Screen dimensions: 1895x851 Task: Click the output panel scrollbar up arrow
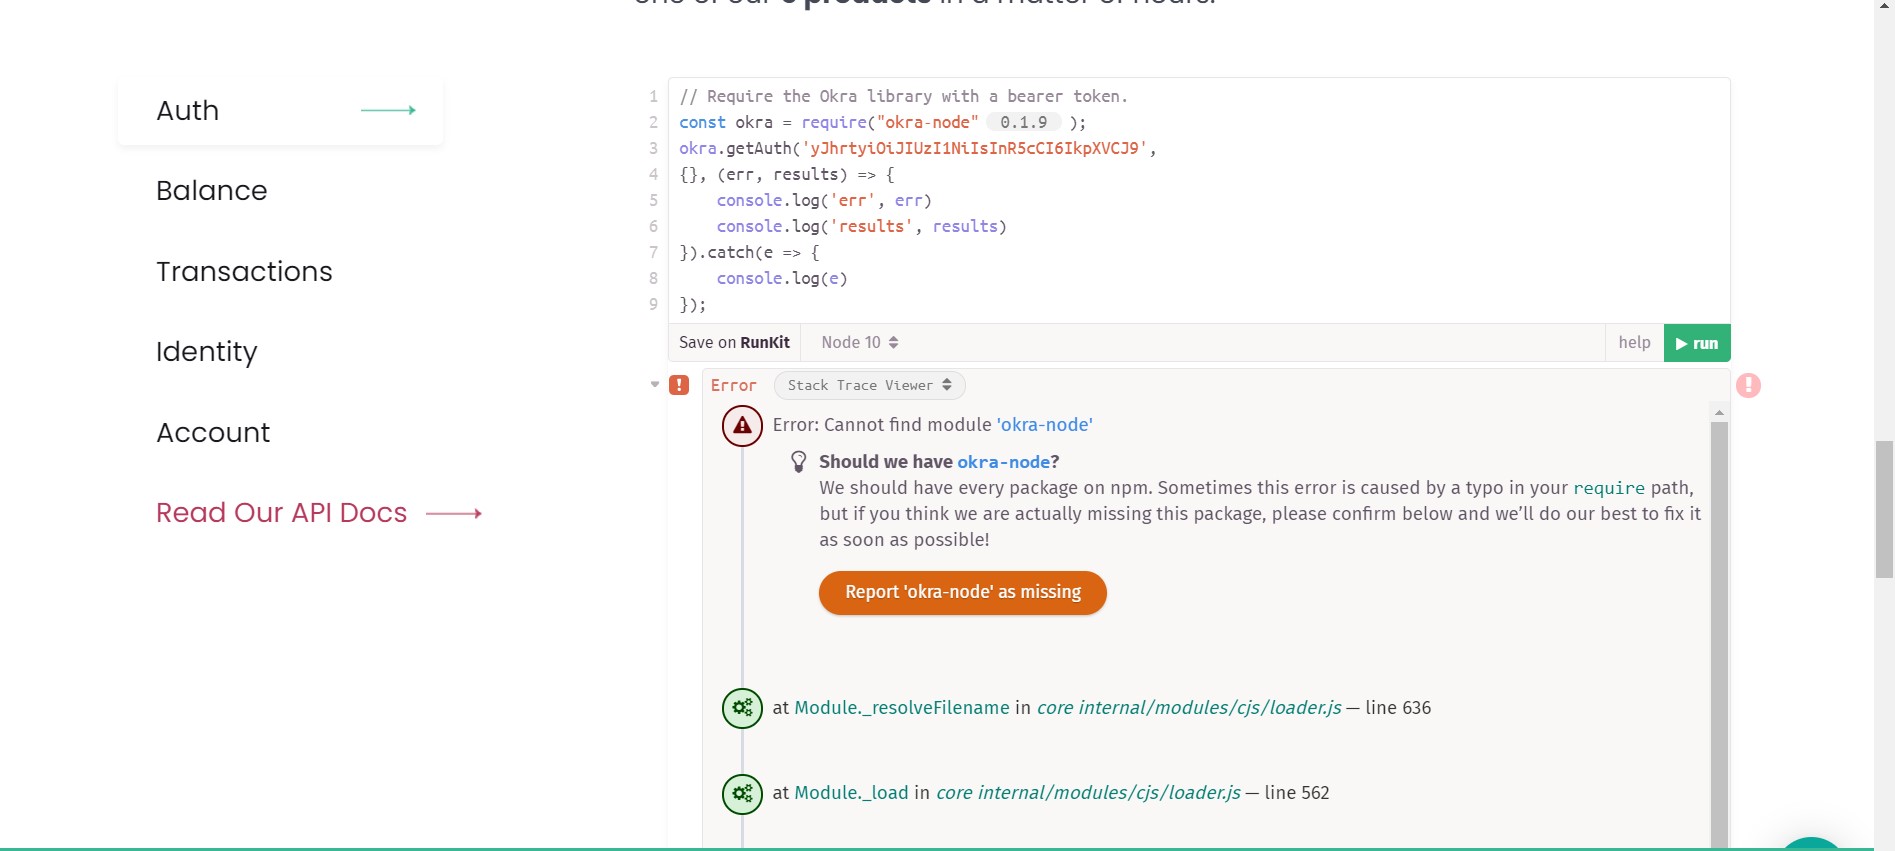coord(1719,412)
